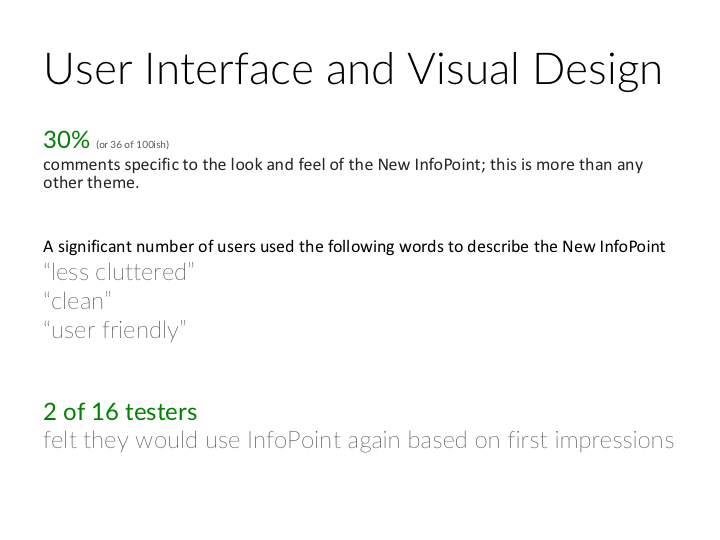The height and width of the screenshot is (540, 720).
Task: Select the word 'Visual' in the title
Action: tap(464, 69)
